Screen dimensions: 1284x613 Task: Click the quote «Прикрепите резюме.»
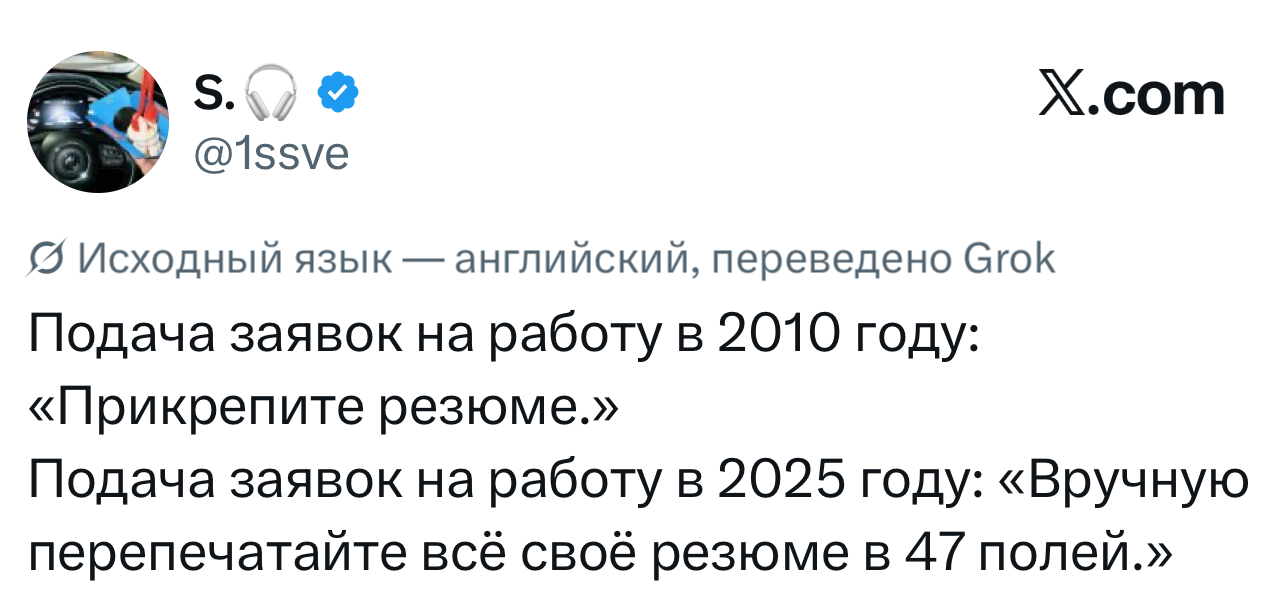[x=326, y=408]
